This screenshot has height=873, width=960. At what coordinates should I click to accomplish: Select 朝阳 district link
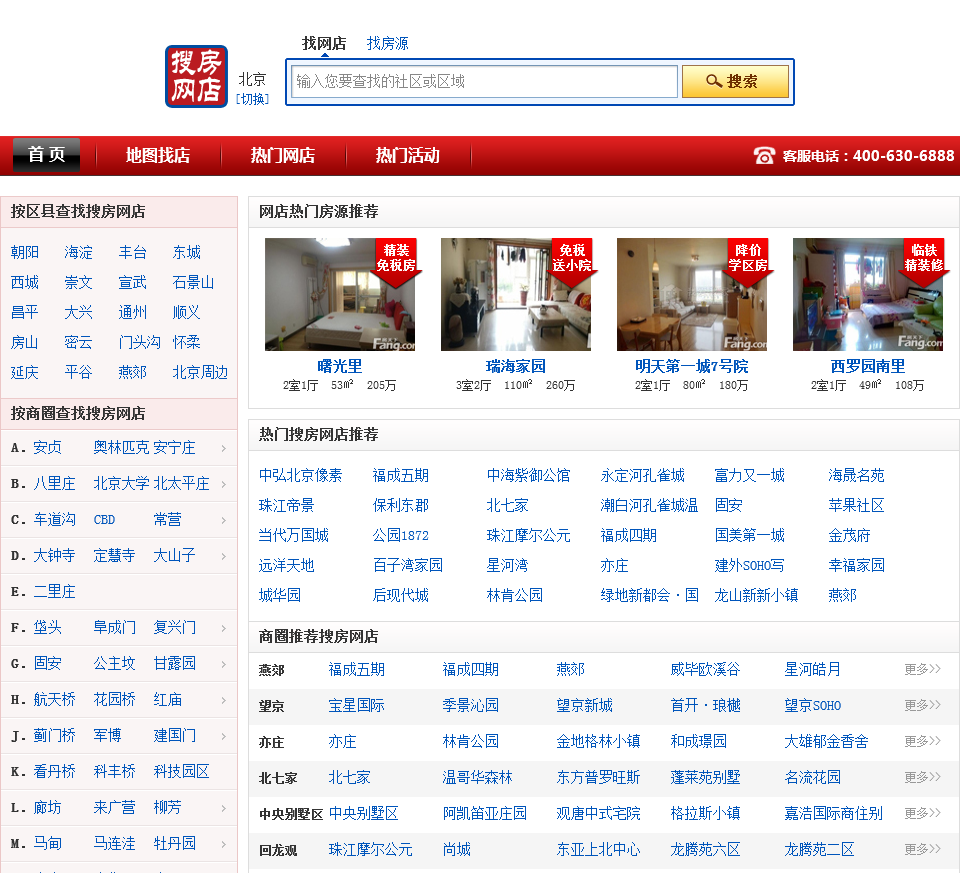click(x=24, y=252)
